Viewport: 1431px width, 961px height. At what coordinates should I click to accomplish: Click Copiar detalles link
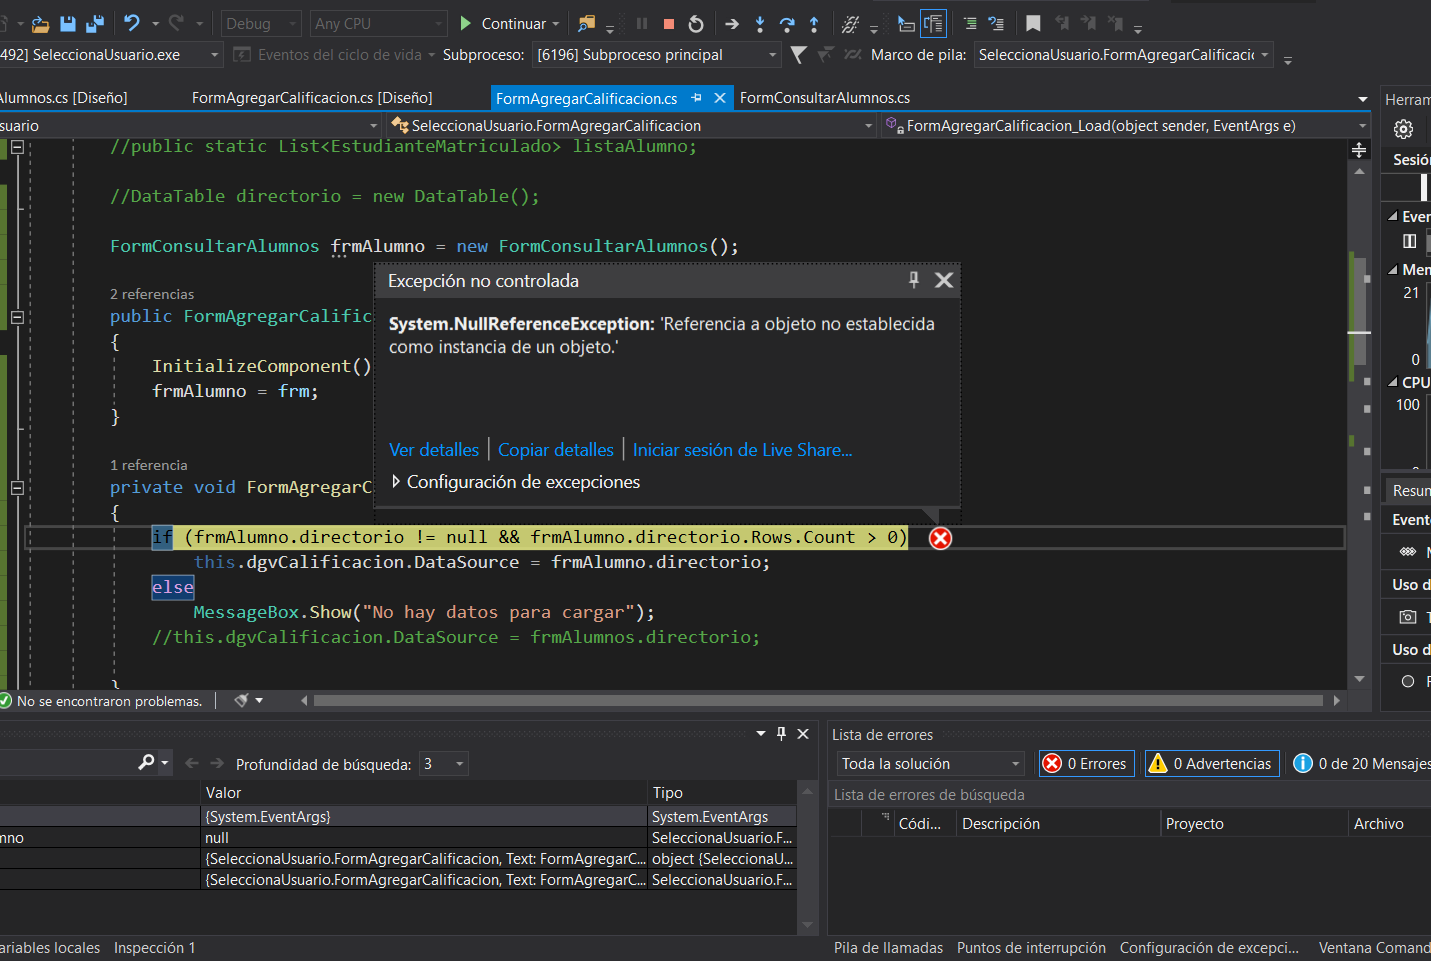(x=556, y=450)
